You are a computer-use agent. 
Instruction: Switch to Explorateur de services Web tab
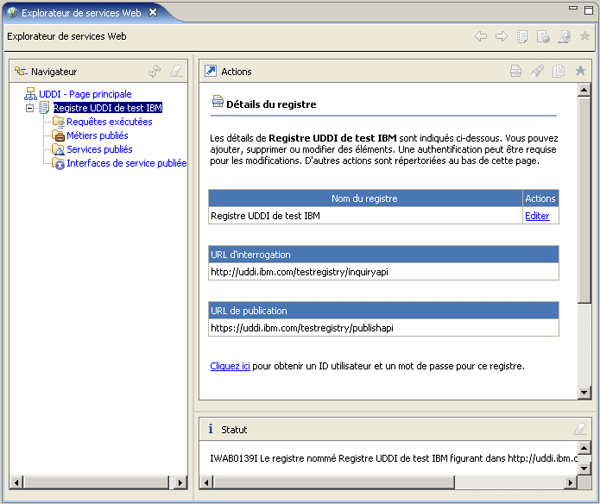point(74,13)
